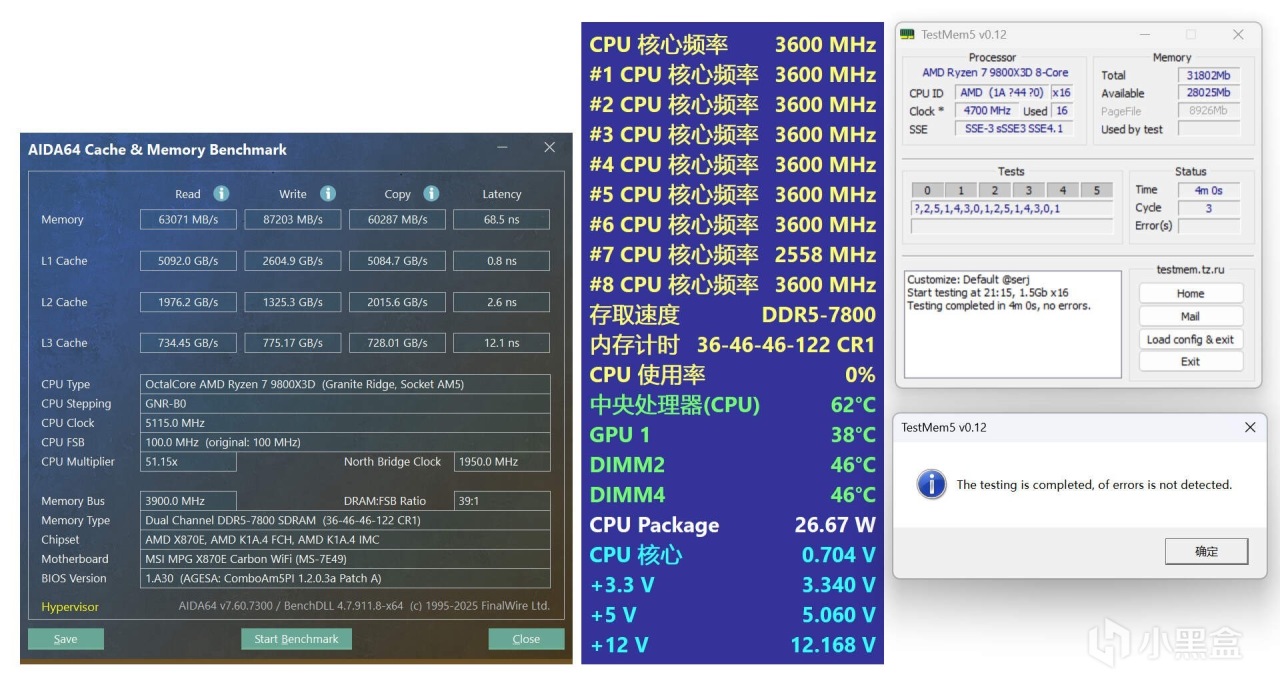Click the Clock 4700 MHz field in TestMem5

pyautogui.click(x=987, y=111)
